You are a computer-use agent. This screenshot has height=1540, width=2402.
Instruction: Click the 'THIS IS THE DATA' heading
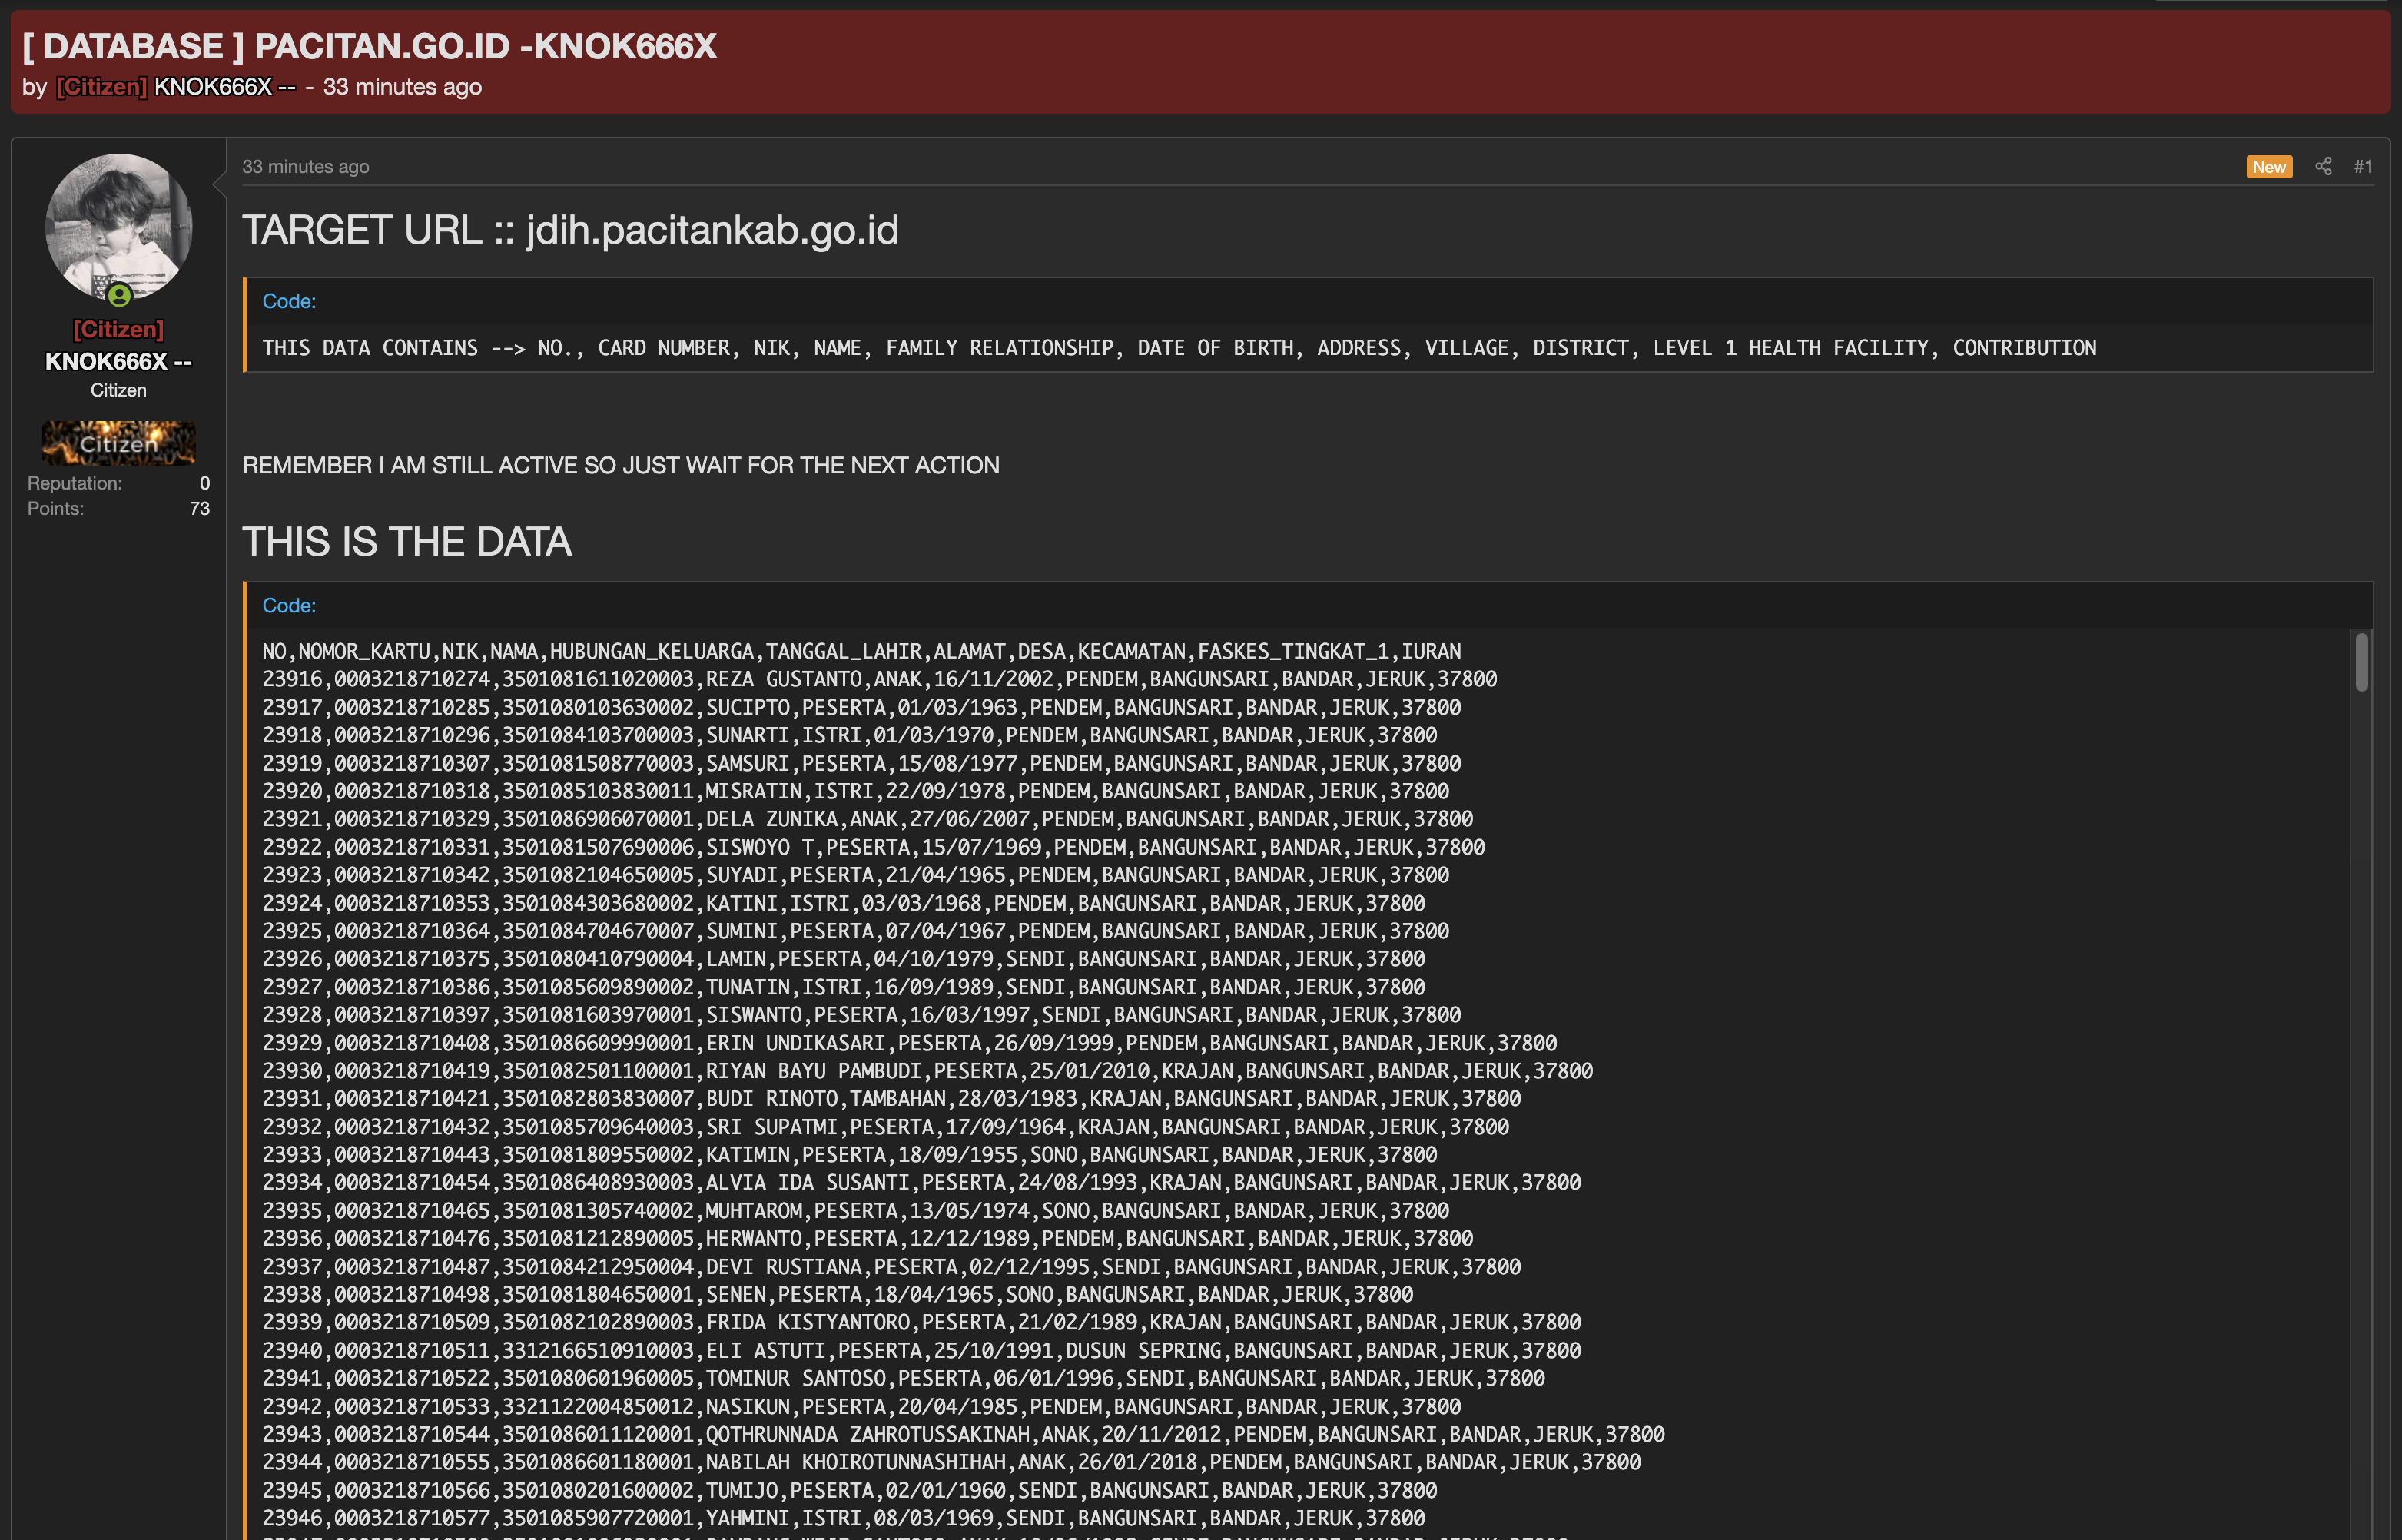(x=407, y=542)
